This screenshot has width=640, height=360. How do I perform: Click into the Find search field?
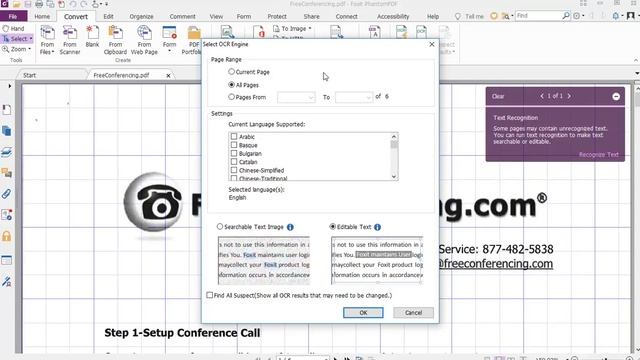click(538, 16)
